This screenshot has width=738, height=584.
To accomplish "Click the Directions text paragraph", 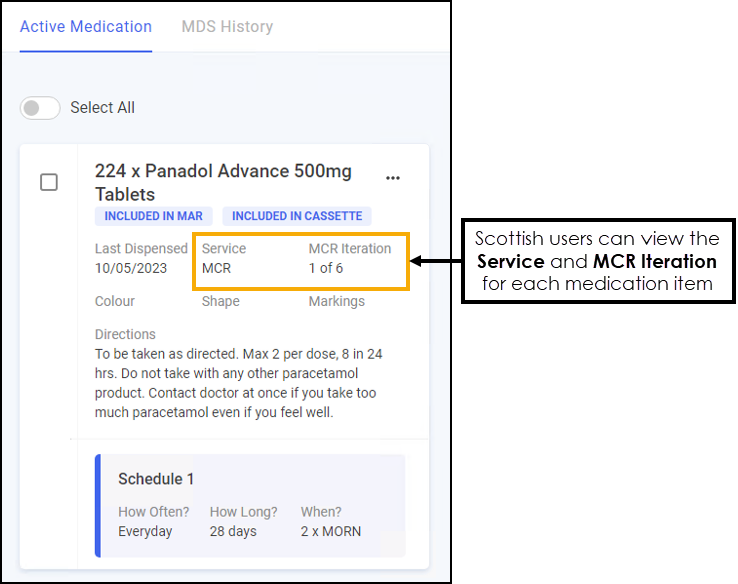I will click(236, 383).
